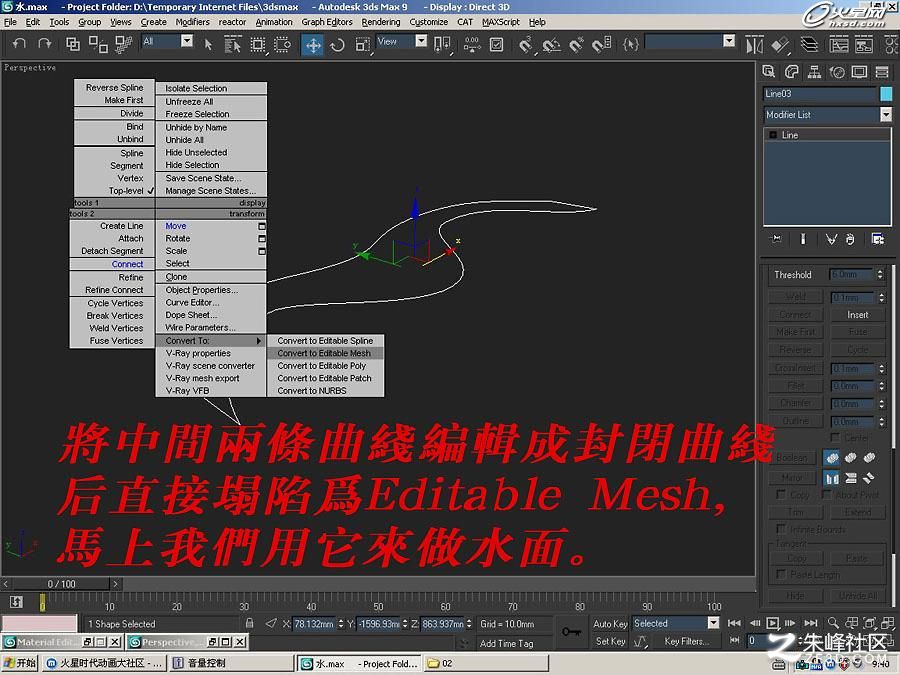Activate the Unlink Selection tool
This screenshot has width=900, height=675.
(98, 44)
